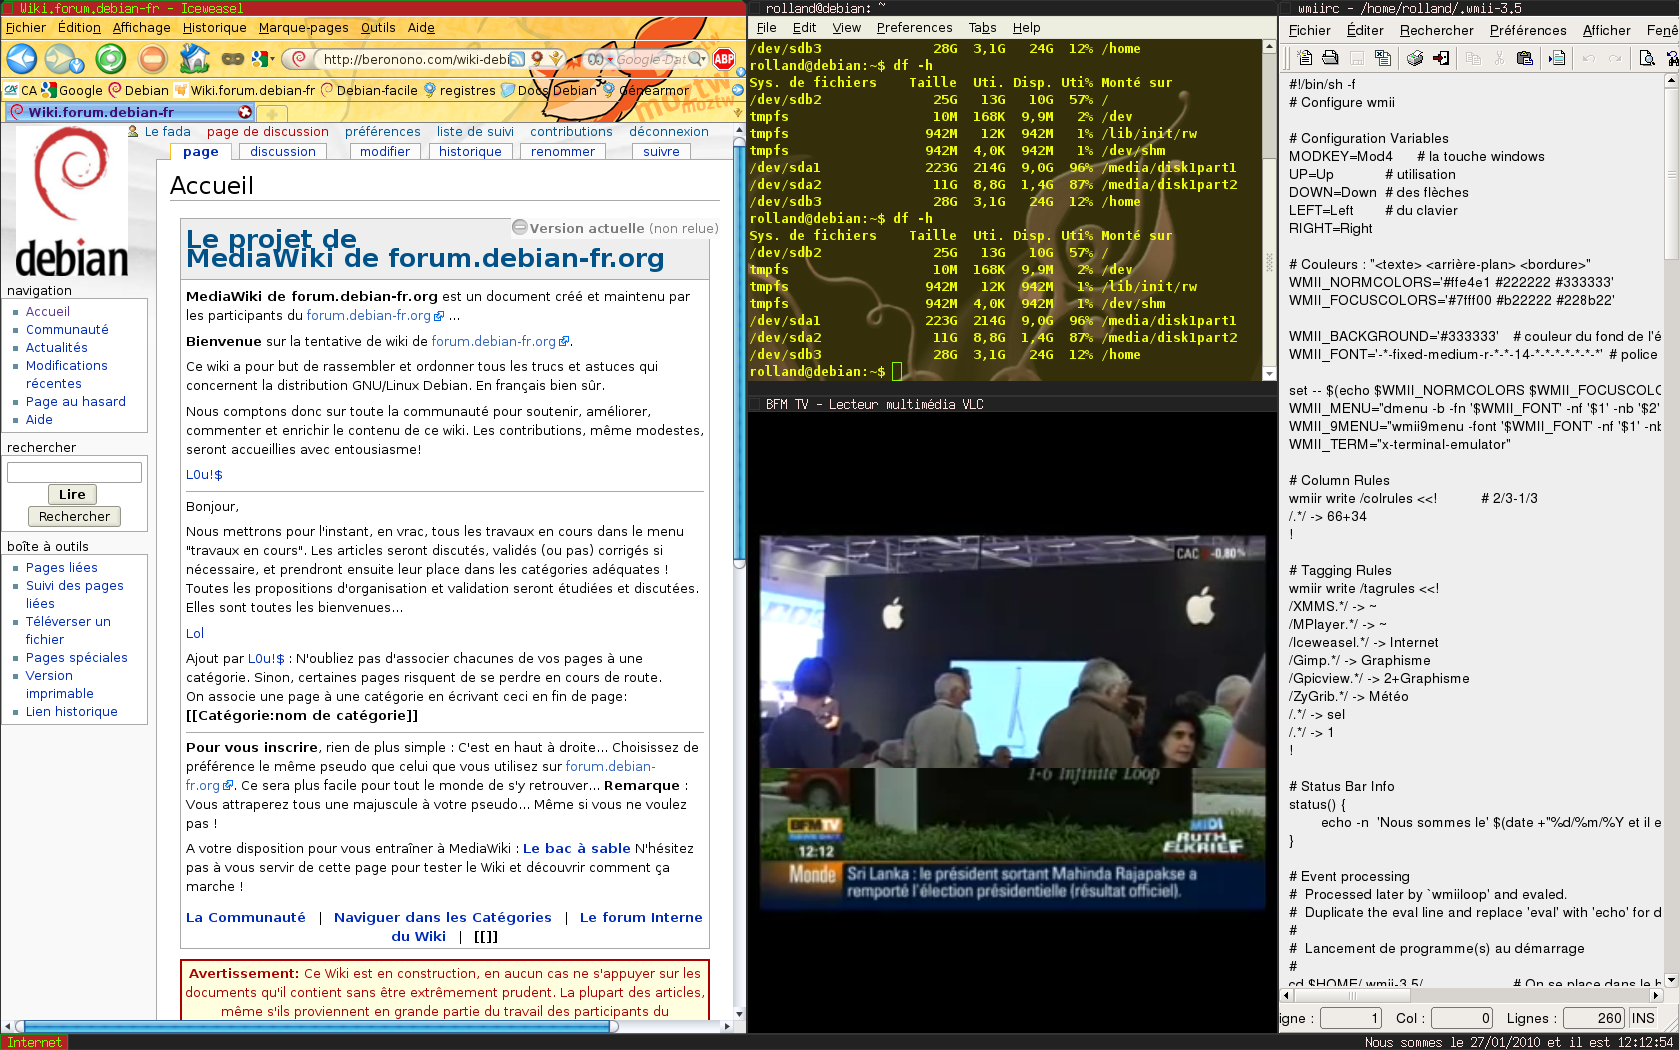Viewport: 1679px width, 1050px height.
Task: Open the préférences link on wiki
Action: 383,131
